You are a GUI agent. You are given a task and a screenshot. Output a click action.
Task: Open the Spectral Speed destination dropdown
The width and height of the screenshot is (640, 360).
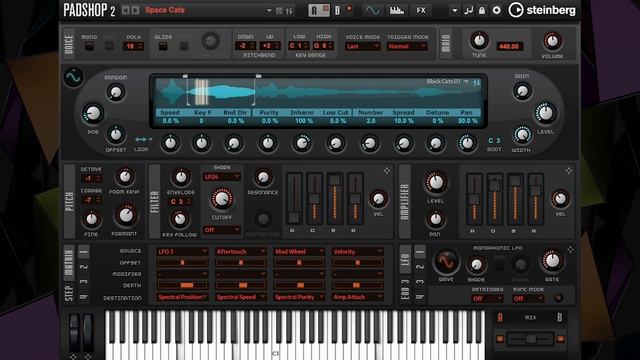coord(241,297)
